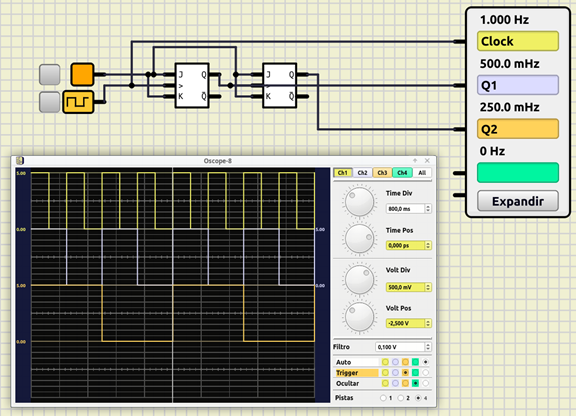The image size is (576, 416).
Task: Select the Pistas 2 radio button
Action: pyautogui.click(x=401, y=398)
